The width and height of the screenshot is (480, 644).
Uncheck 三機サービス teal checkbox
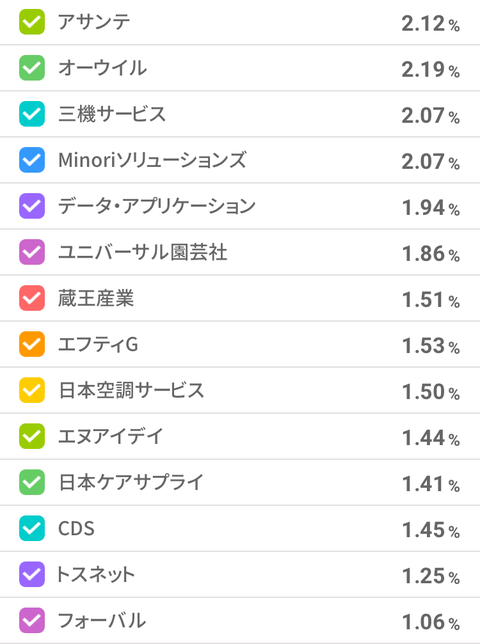[32, 114]
